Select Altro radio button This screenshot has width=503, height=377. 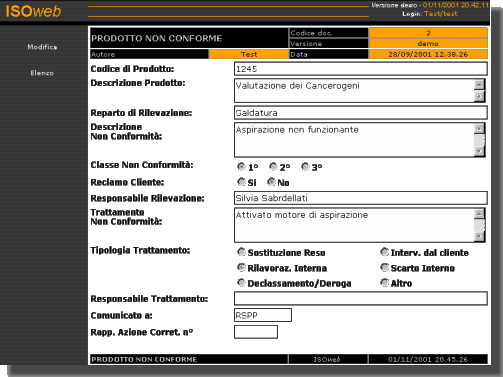click(x=384, y=283)
